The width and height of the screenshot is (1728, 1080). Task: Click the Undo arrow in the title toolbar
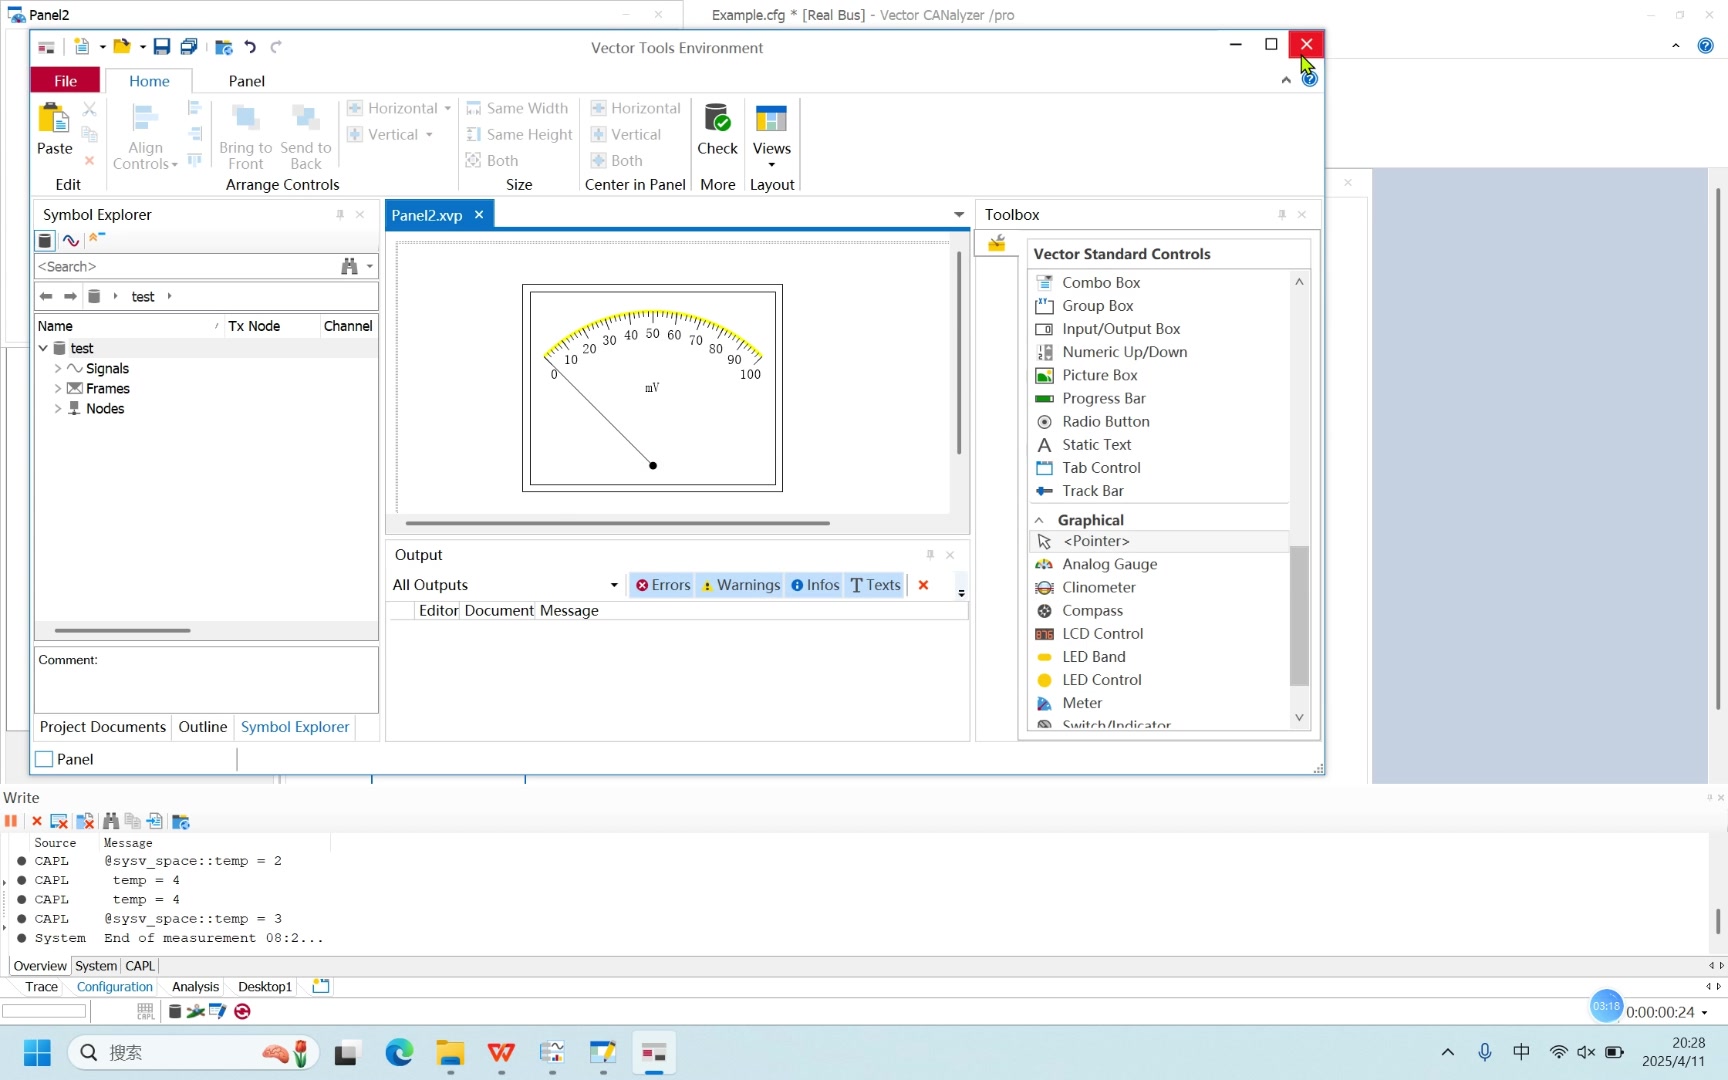[250, 47]
